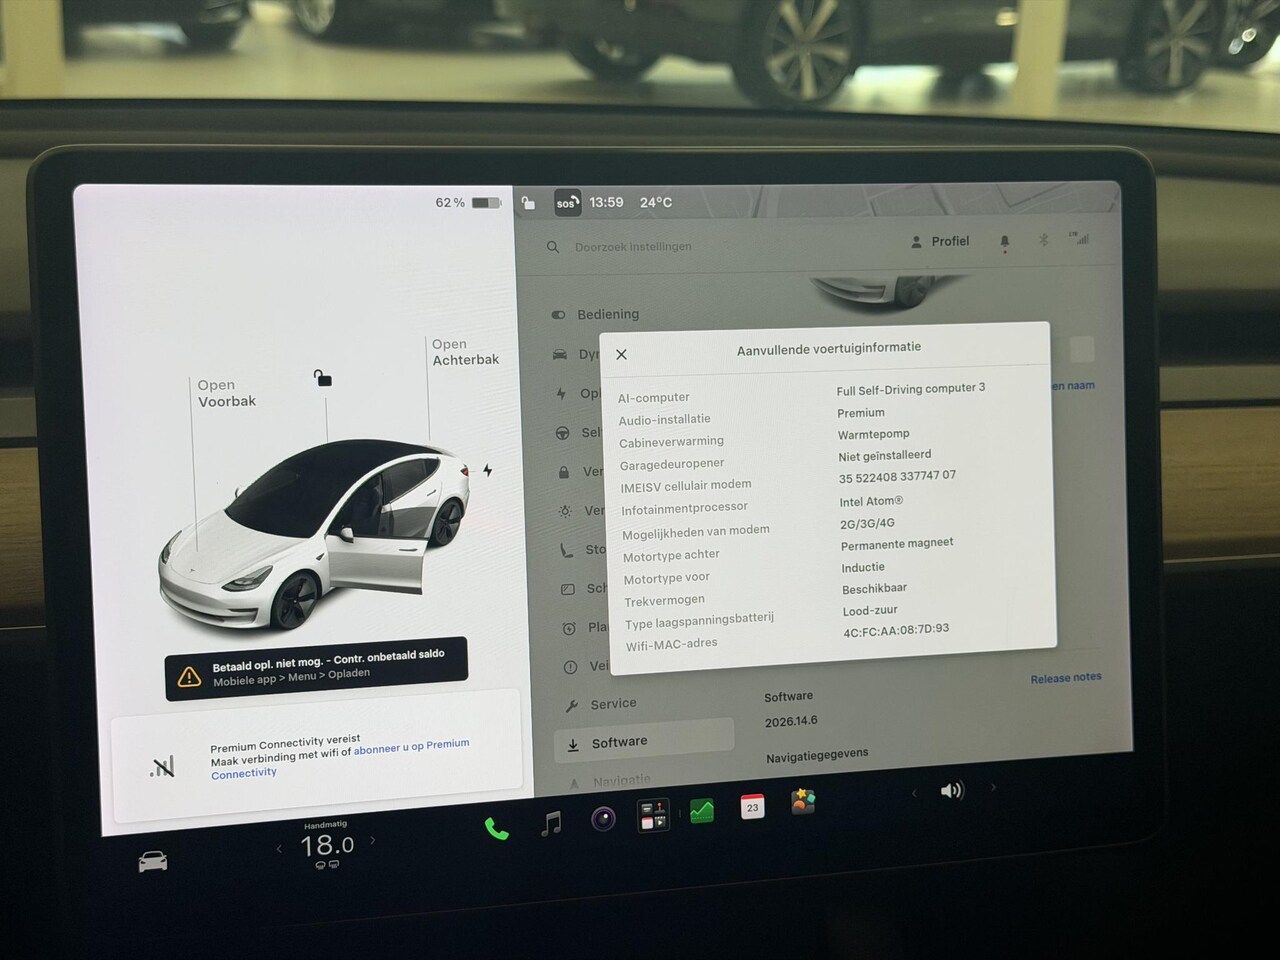The width and height of the screenshot is (1280, 960).
Task: Open the light-bulb Ver settings menu
Action: [x=581, y=511]
